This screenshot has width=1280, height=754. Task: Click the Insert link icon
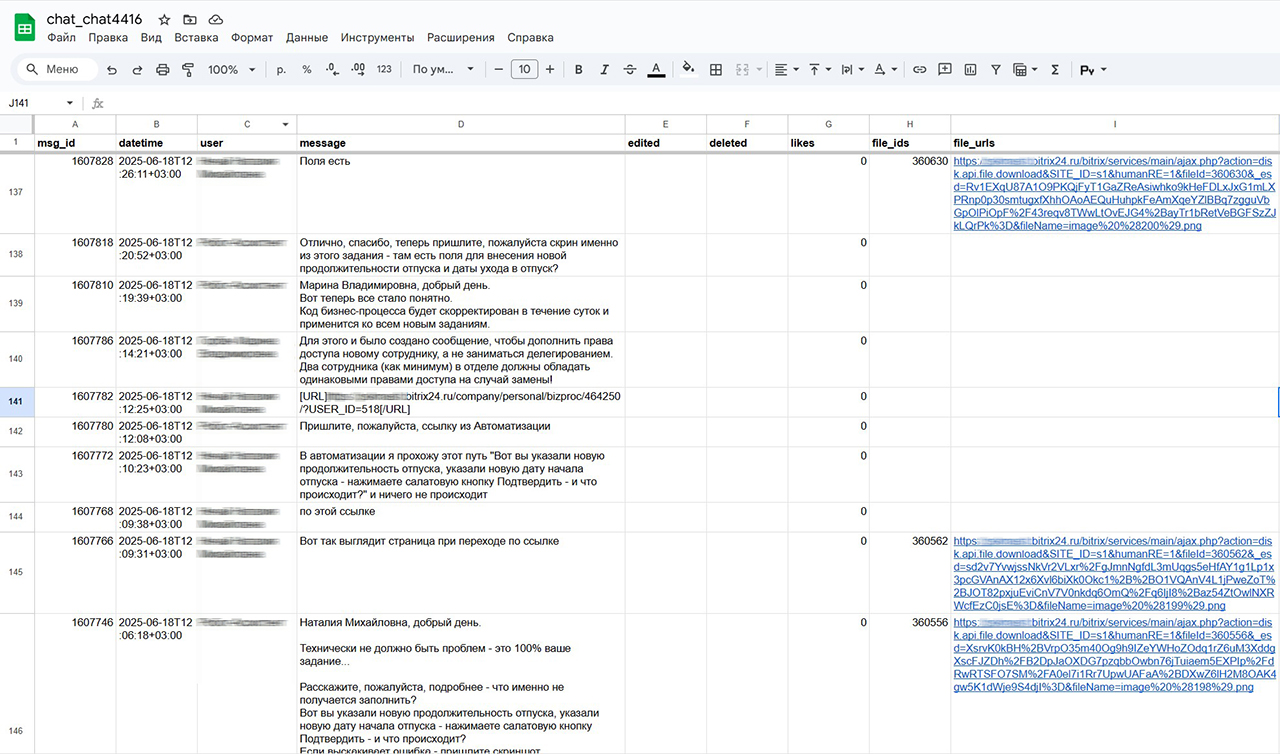[x=920, y=70]
